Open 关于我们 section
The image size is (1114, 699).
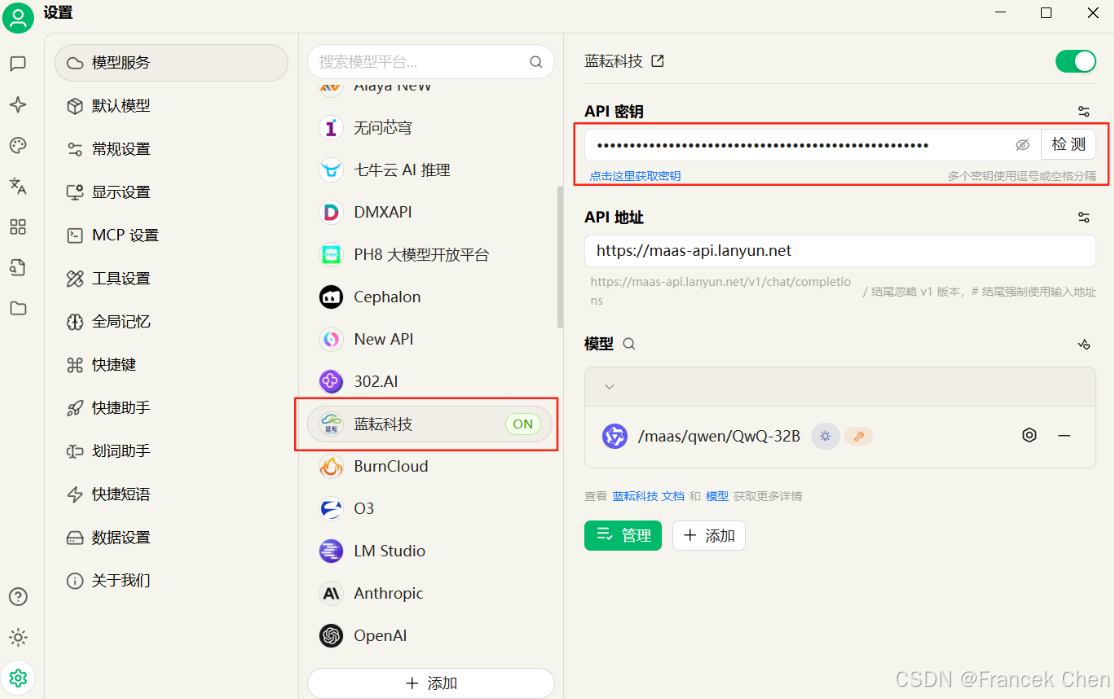point(171,580)
